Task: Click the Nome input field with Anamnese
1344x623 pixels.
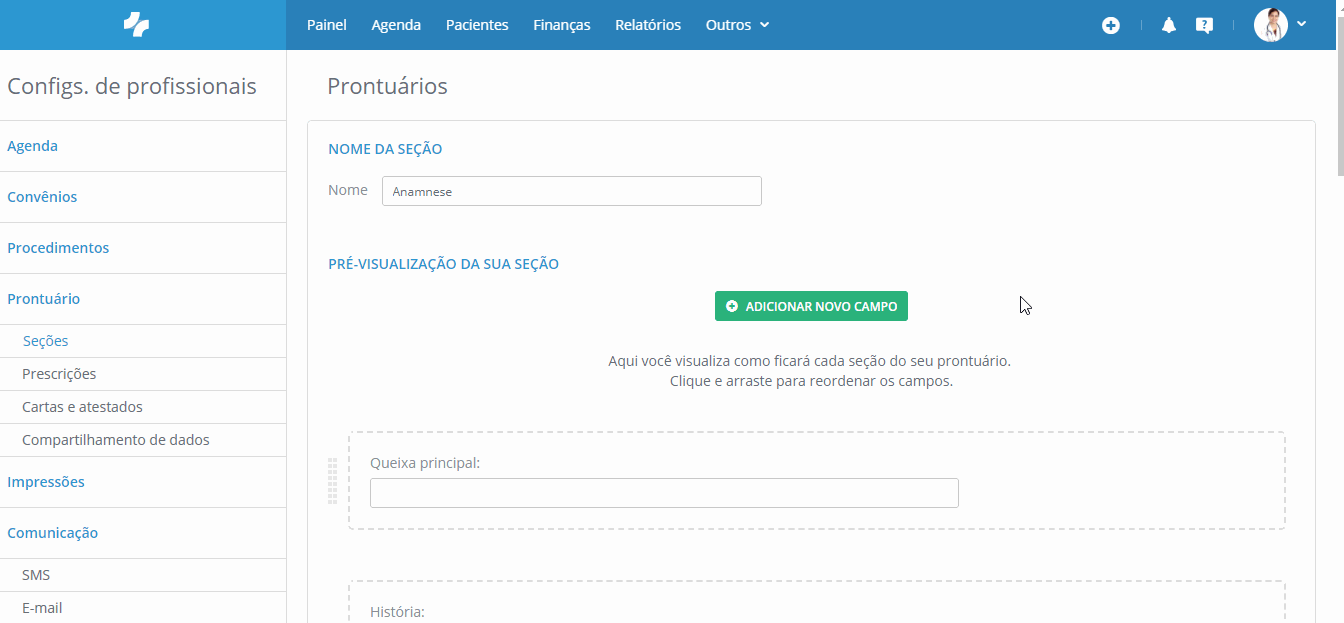Action: pos(572,191)
